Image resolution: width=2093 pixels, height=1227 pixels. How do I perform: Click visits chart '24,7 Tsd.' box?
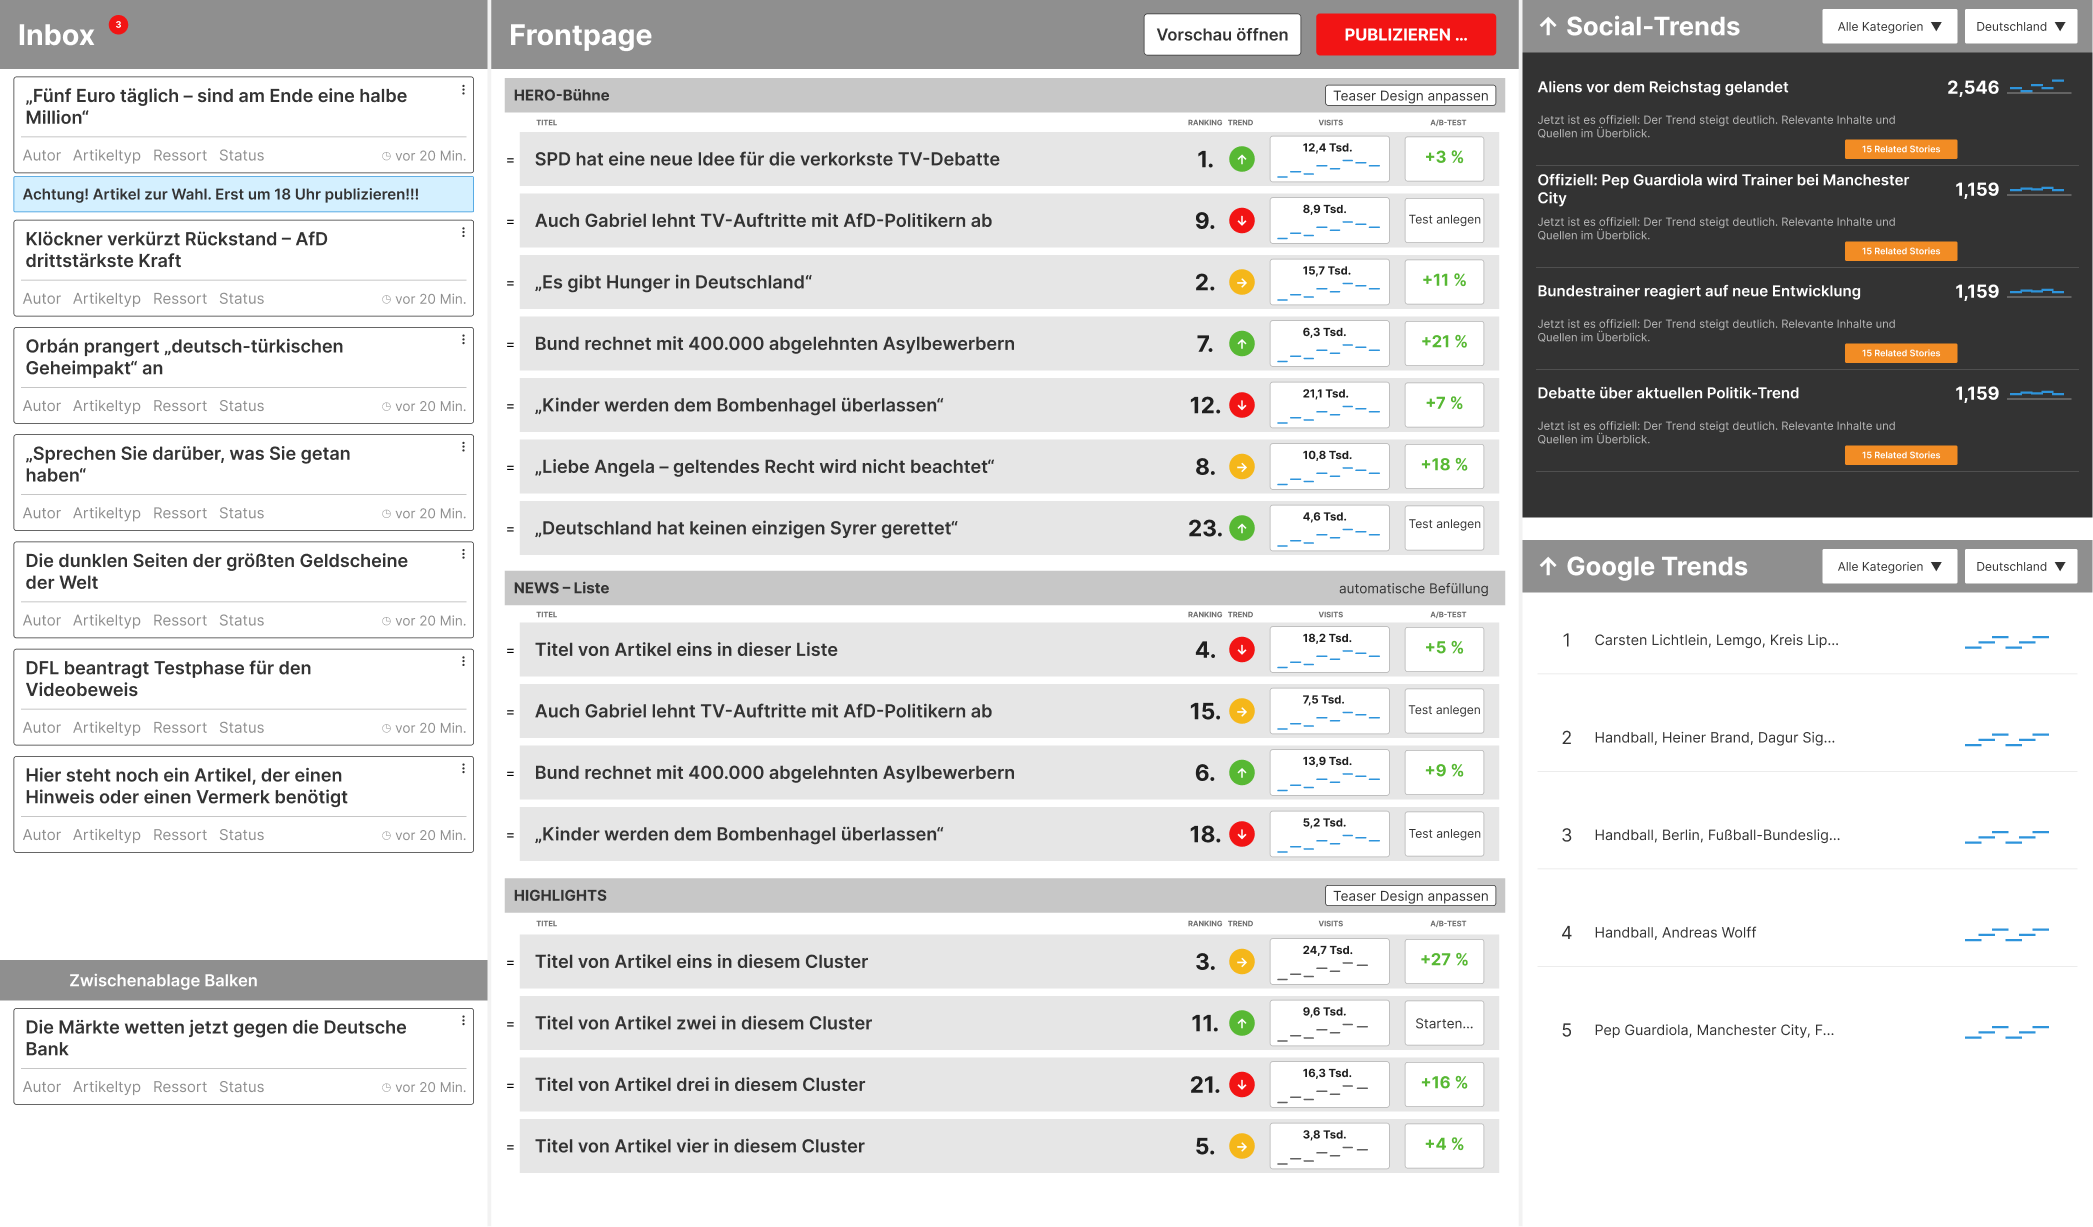click(1329, 961)
